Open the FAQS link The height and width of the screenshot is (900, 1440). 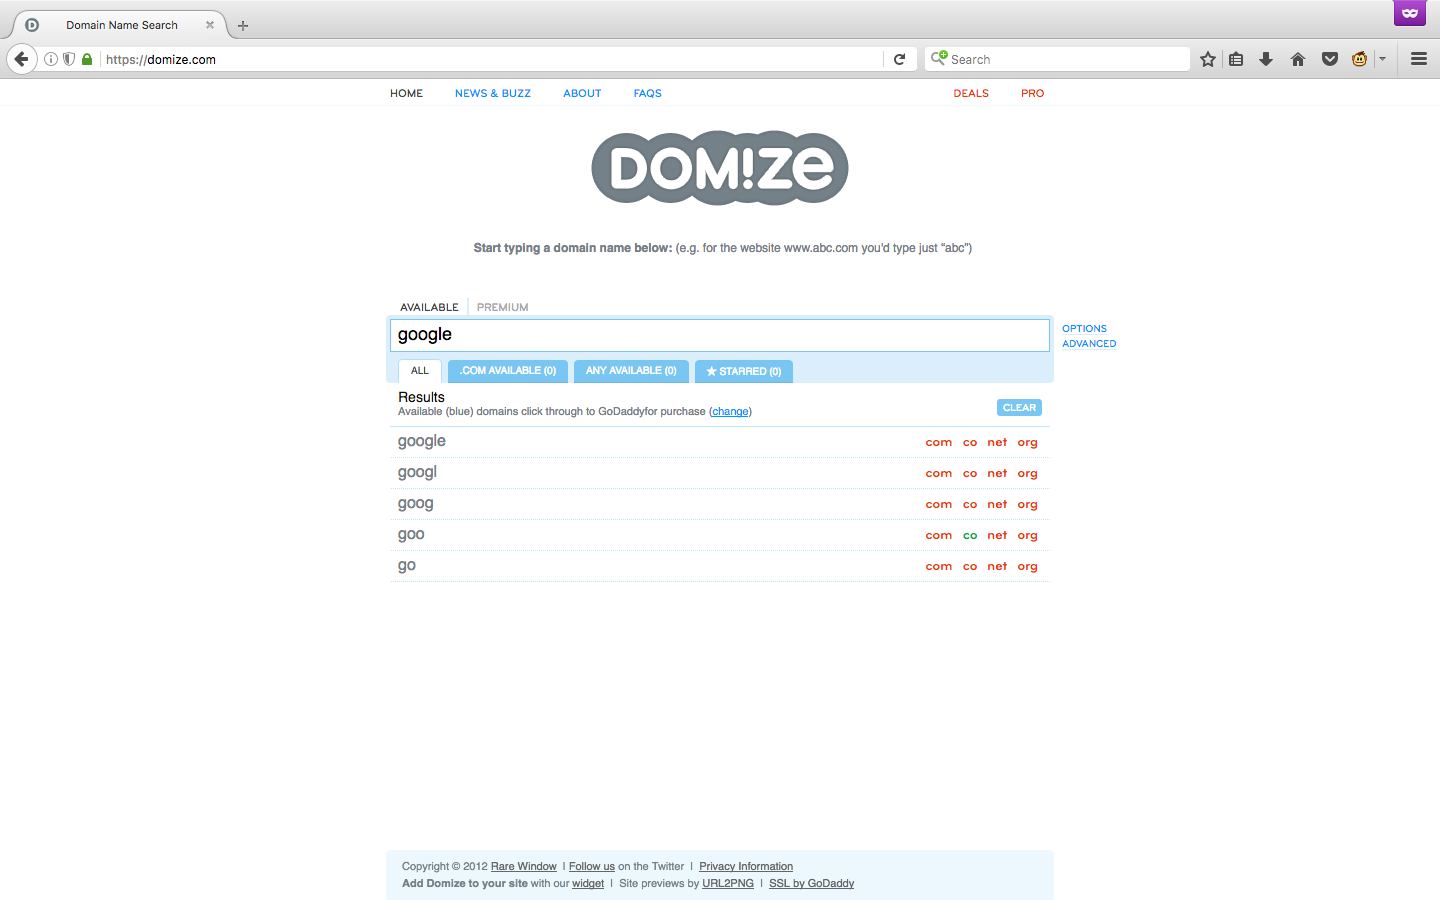pyautogui.click(x=647, y=93)
